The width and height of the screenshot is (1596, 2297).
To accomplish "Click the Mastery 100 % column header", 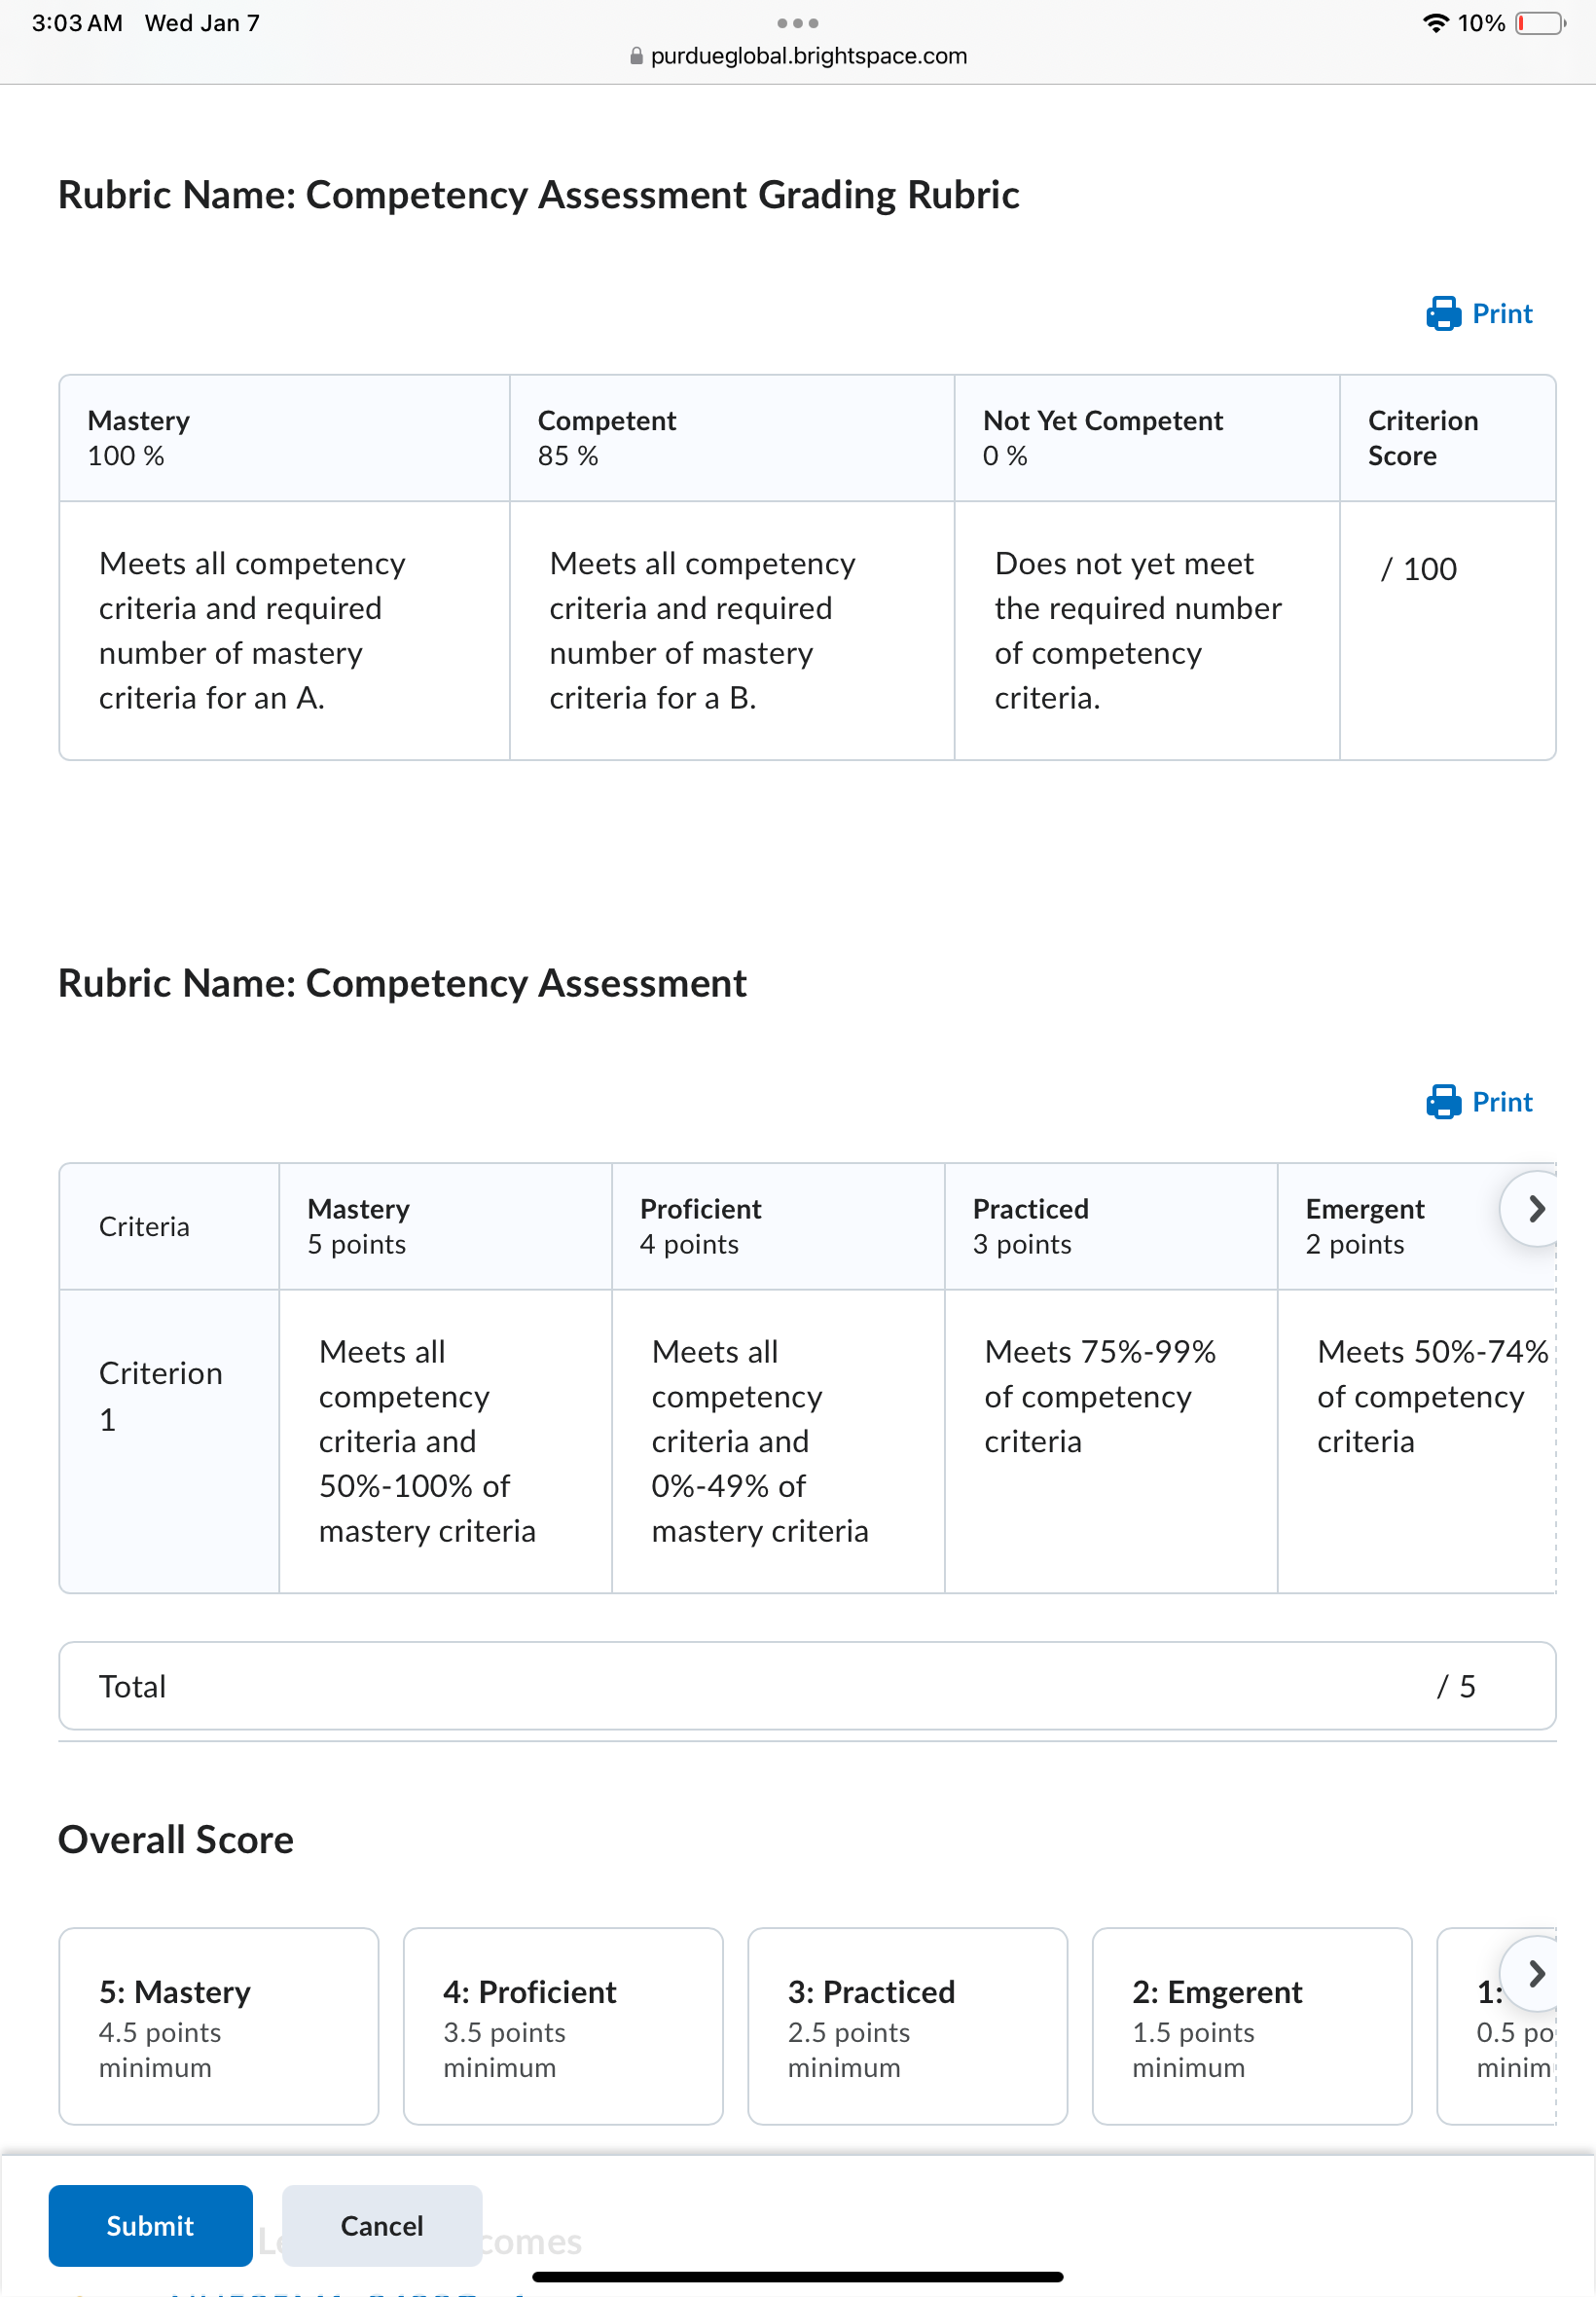I will pyautogui.click(x=284, y=438).
